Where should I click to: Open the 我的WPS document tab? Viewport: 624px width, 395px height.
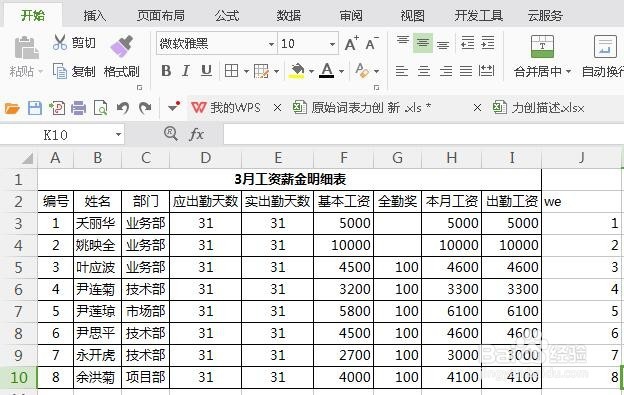(226, 107)
